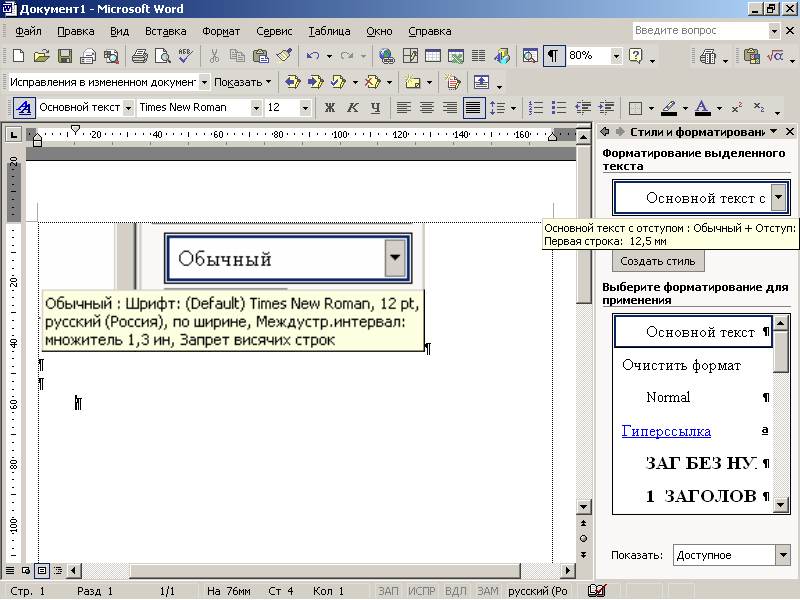Print the document with the printer icon
Screen dimensions: 800x600
(139, 56)
